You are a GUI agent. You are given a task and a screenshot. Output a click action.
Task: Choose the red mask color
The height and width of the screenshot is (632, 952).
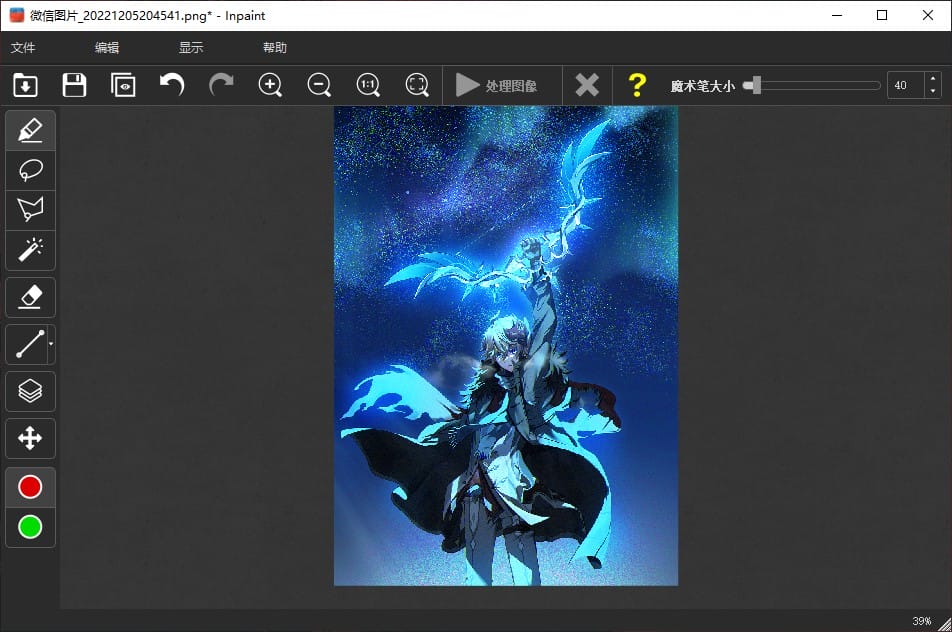coord(30,487)
